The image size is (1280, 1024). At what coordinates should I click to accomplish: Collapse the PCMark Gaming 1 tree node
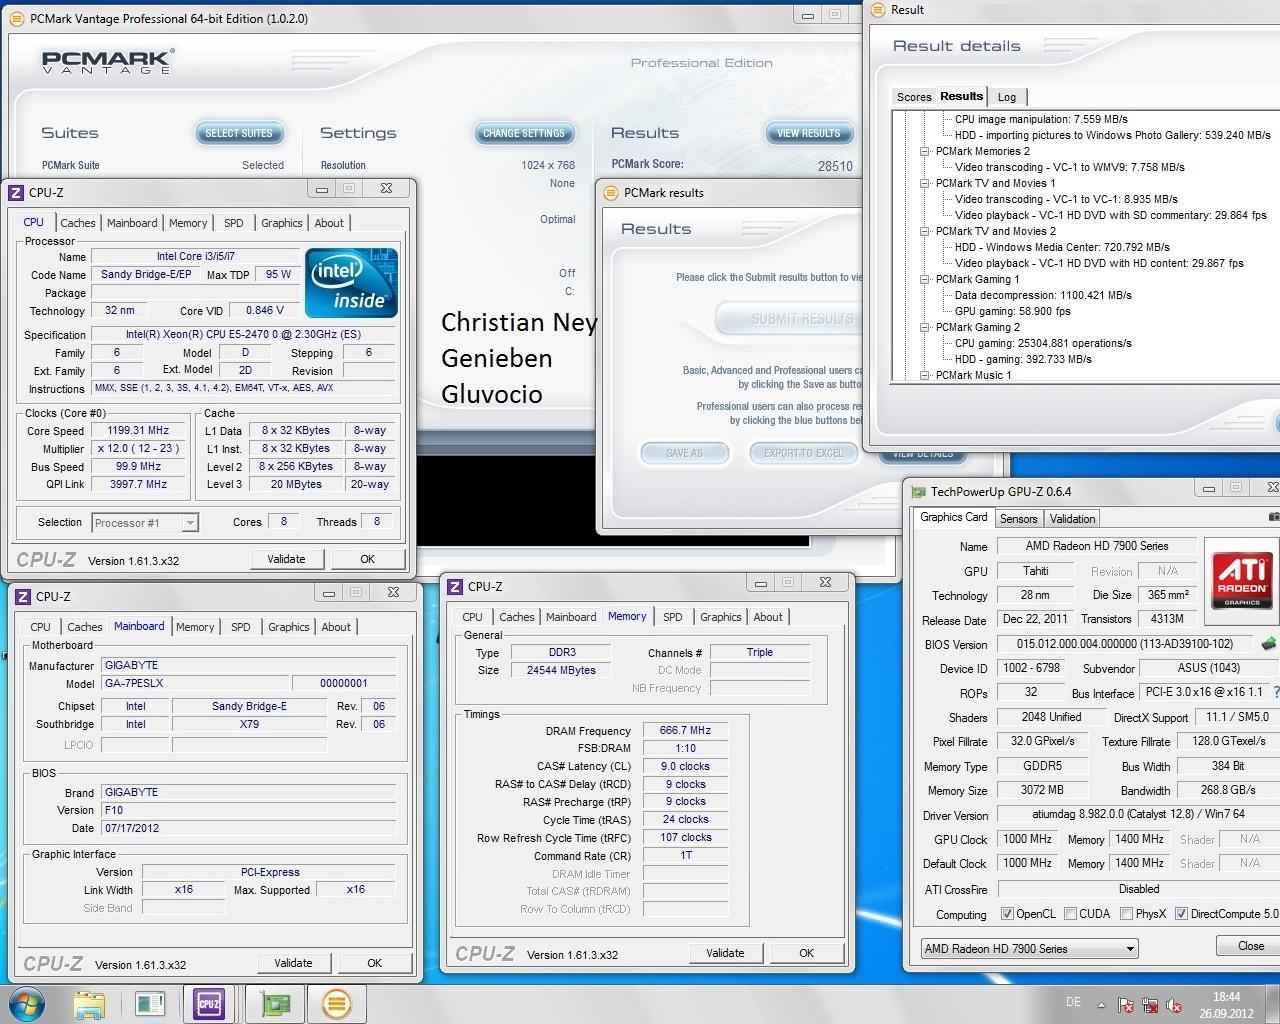pos(925,279)
